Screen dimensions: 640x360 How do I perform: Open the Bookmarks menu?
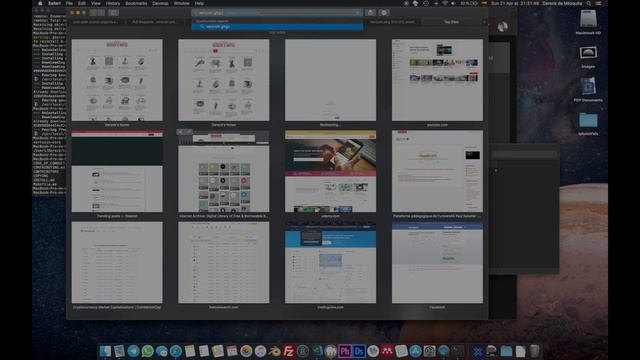coord(136,3)
